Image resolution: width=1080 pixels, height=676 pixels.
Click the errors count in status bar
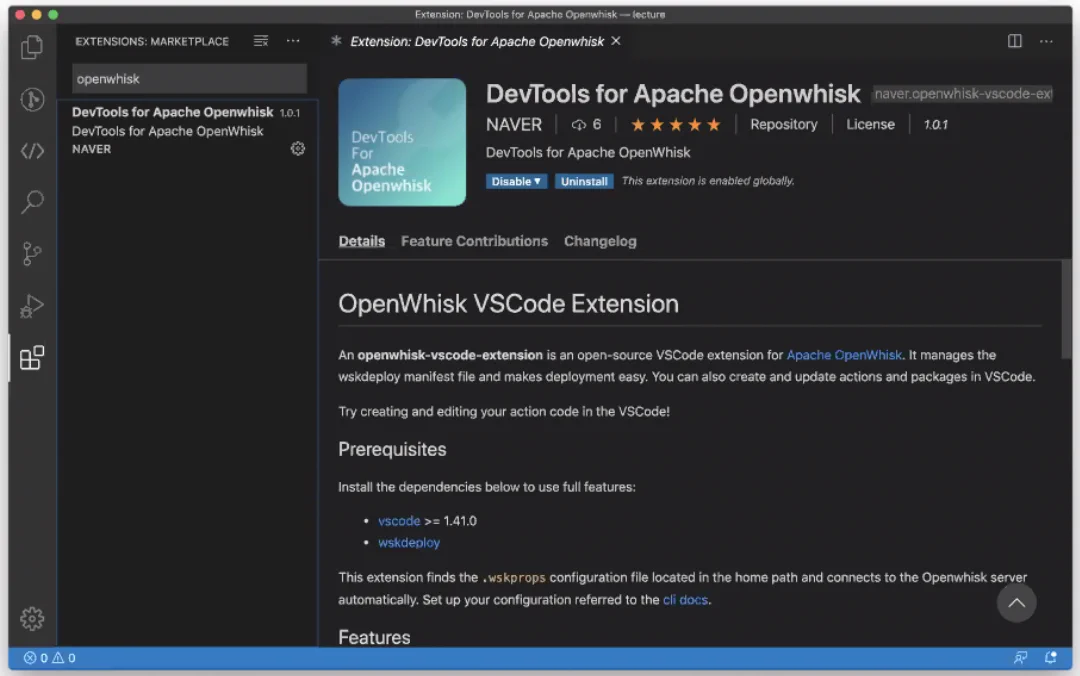pyautogui.click(x=36, y=658)
